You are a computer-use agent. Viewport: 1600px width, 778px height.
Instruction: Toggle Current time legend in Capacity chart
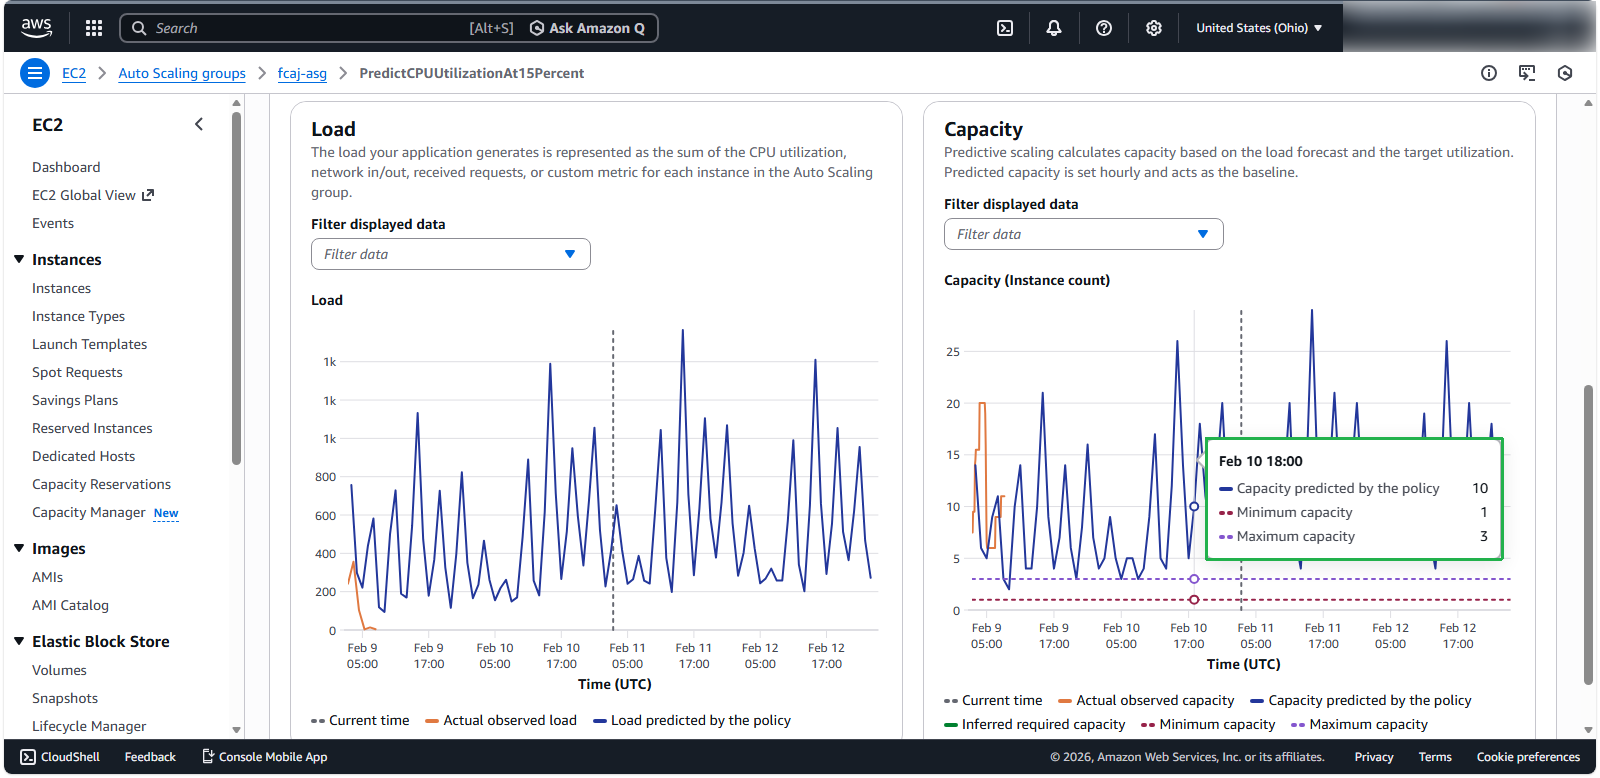(x=993, y=700)
